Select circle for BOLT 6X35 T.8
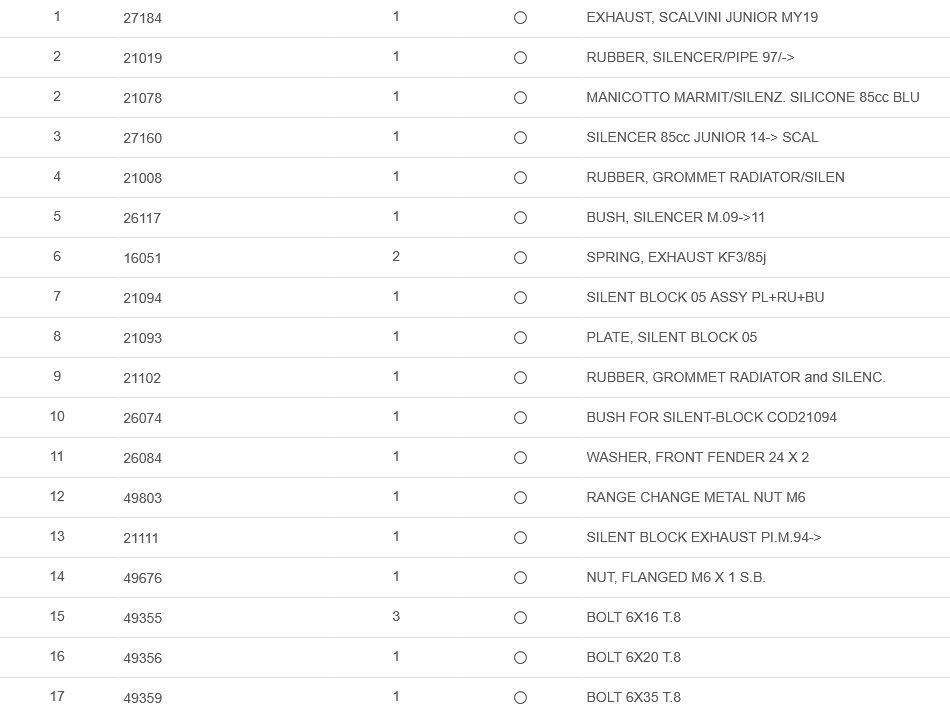 pyautogui.click(x=520, y=698)
